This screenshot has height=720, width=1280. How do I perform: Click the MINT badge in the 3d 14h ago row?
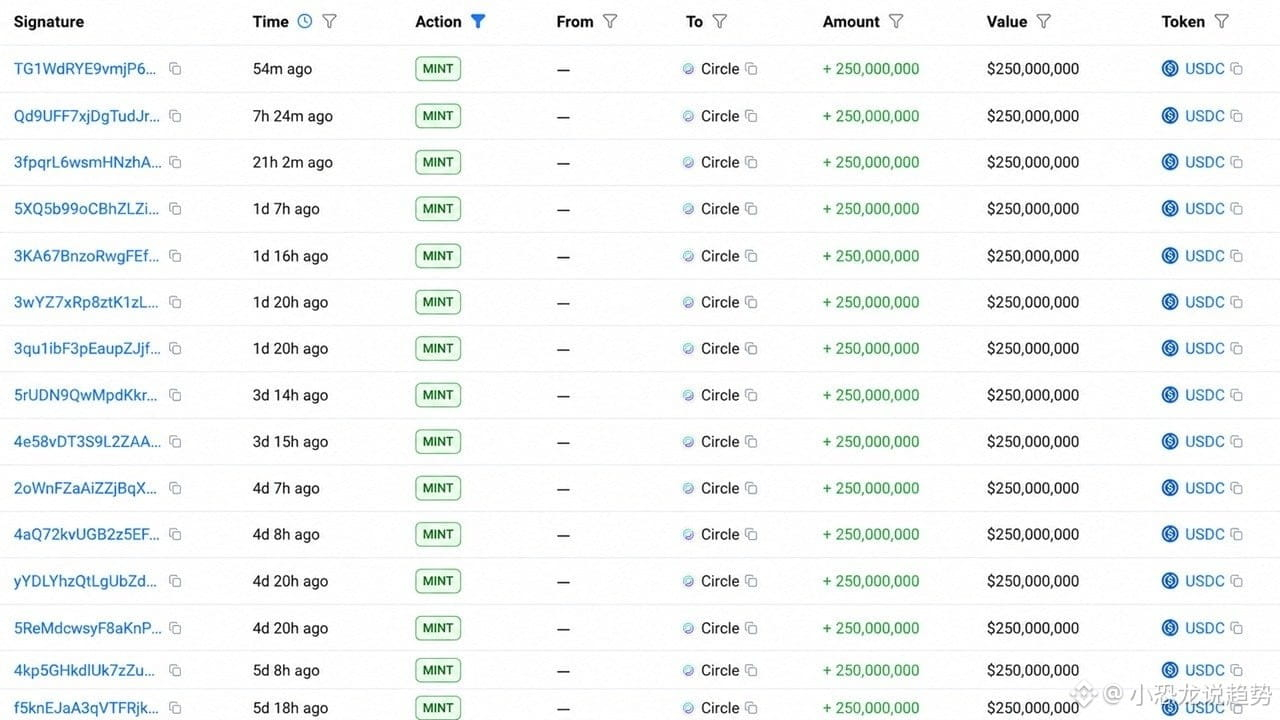[x=438, y=395]
